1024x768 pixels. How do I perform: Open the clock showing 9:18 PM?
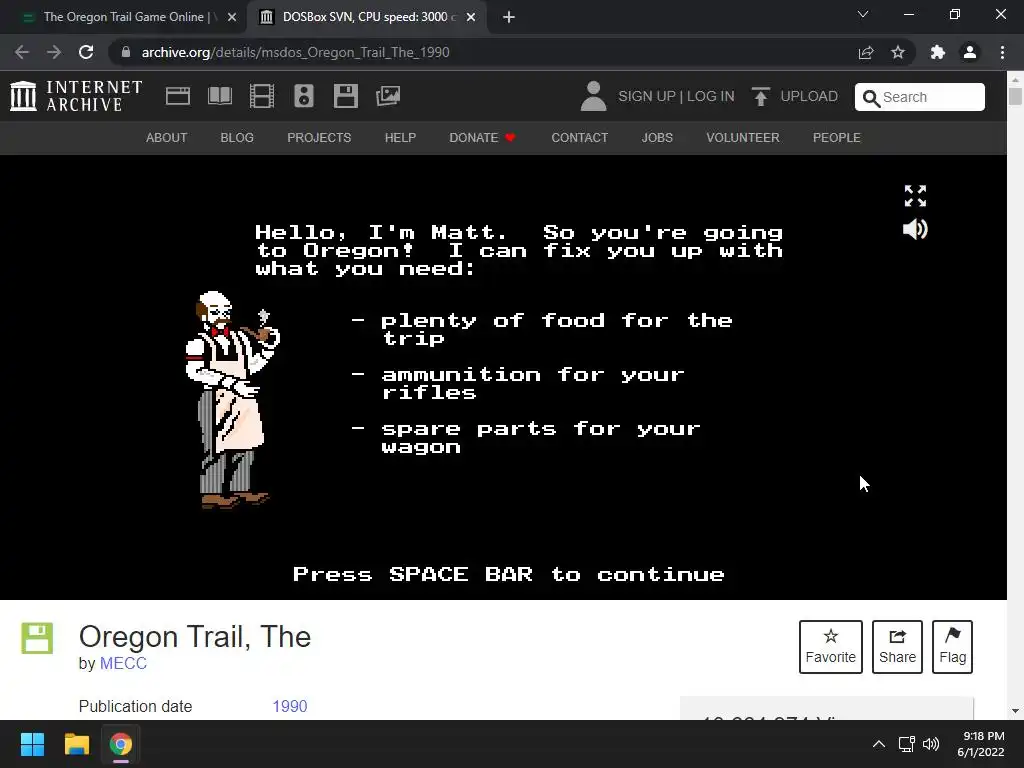(x=981, y=744)
